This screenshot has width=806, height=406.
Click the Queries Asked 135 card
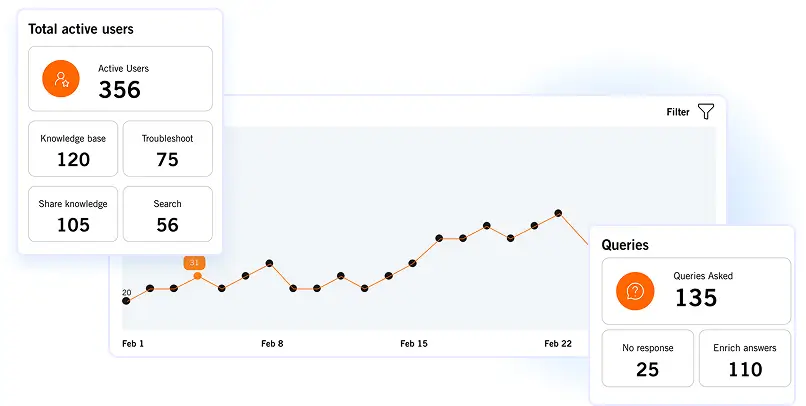coord(696,291)
